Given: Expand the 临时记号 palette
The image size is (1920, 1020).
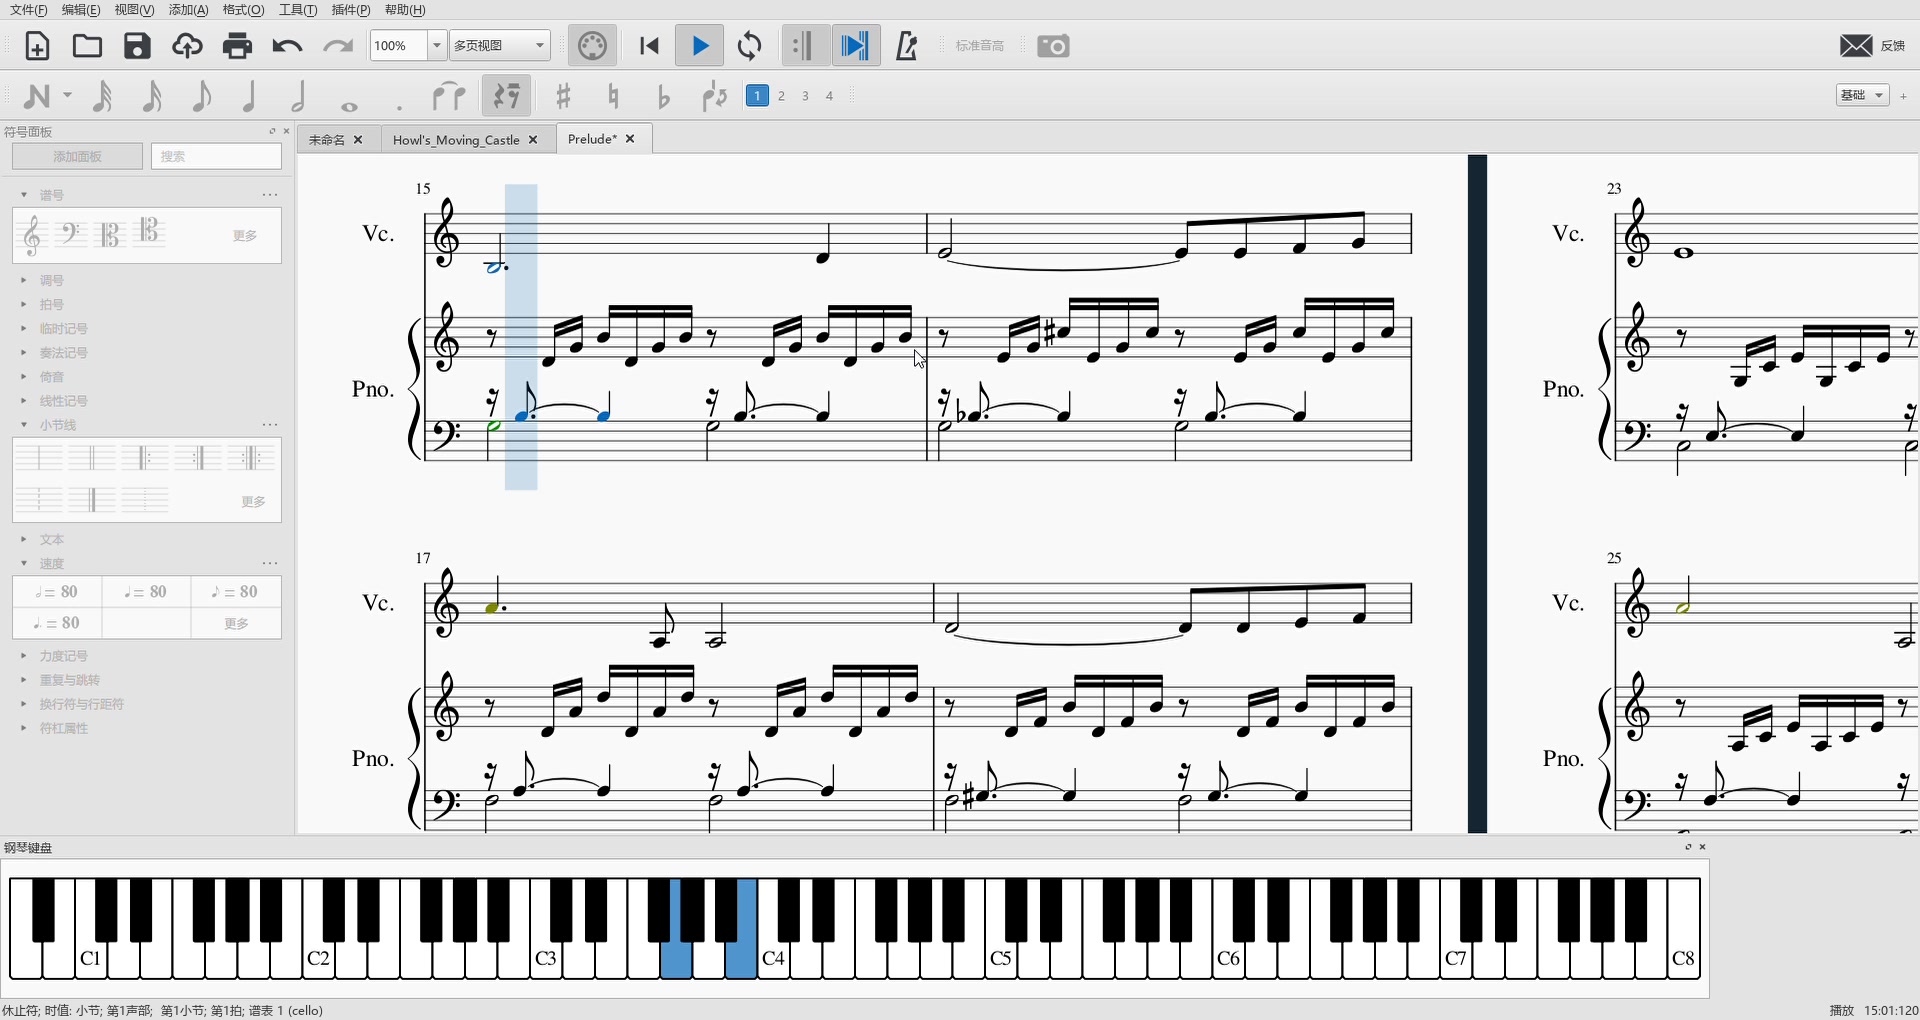Looking at the screenshot, I should click(63, 329).
